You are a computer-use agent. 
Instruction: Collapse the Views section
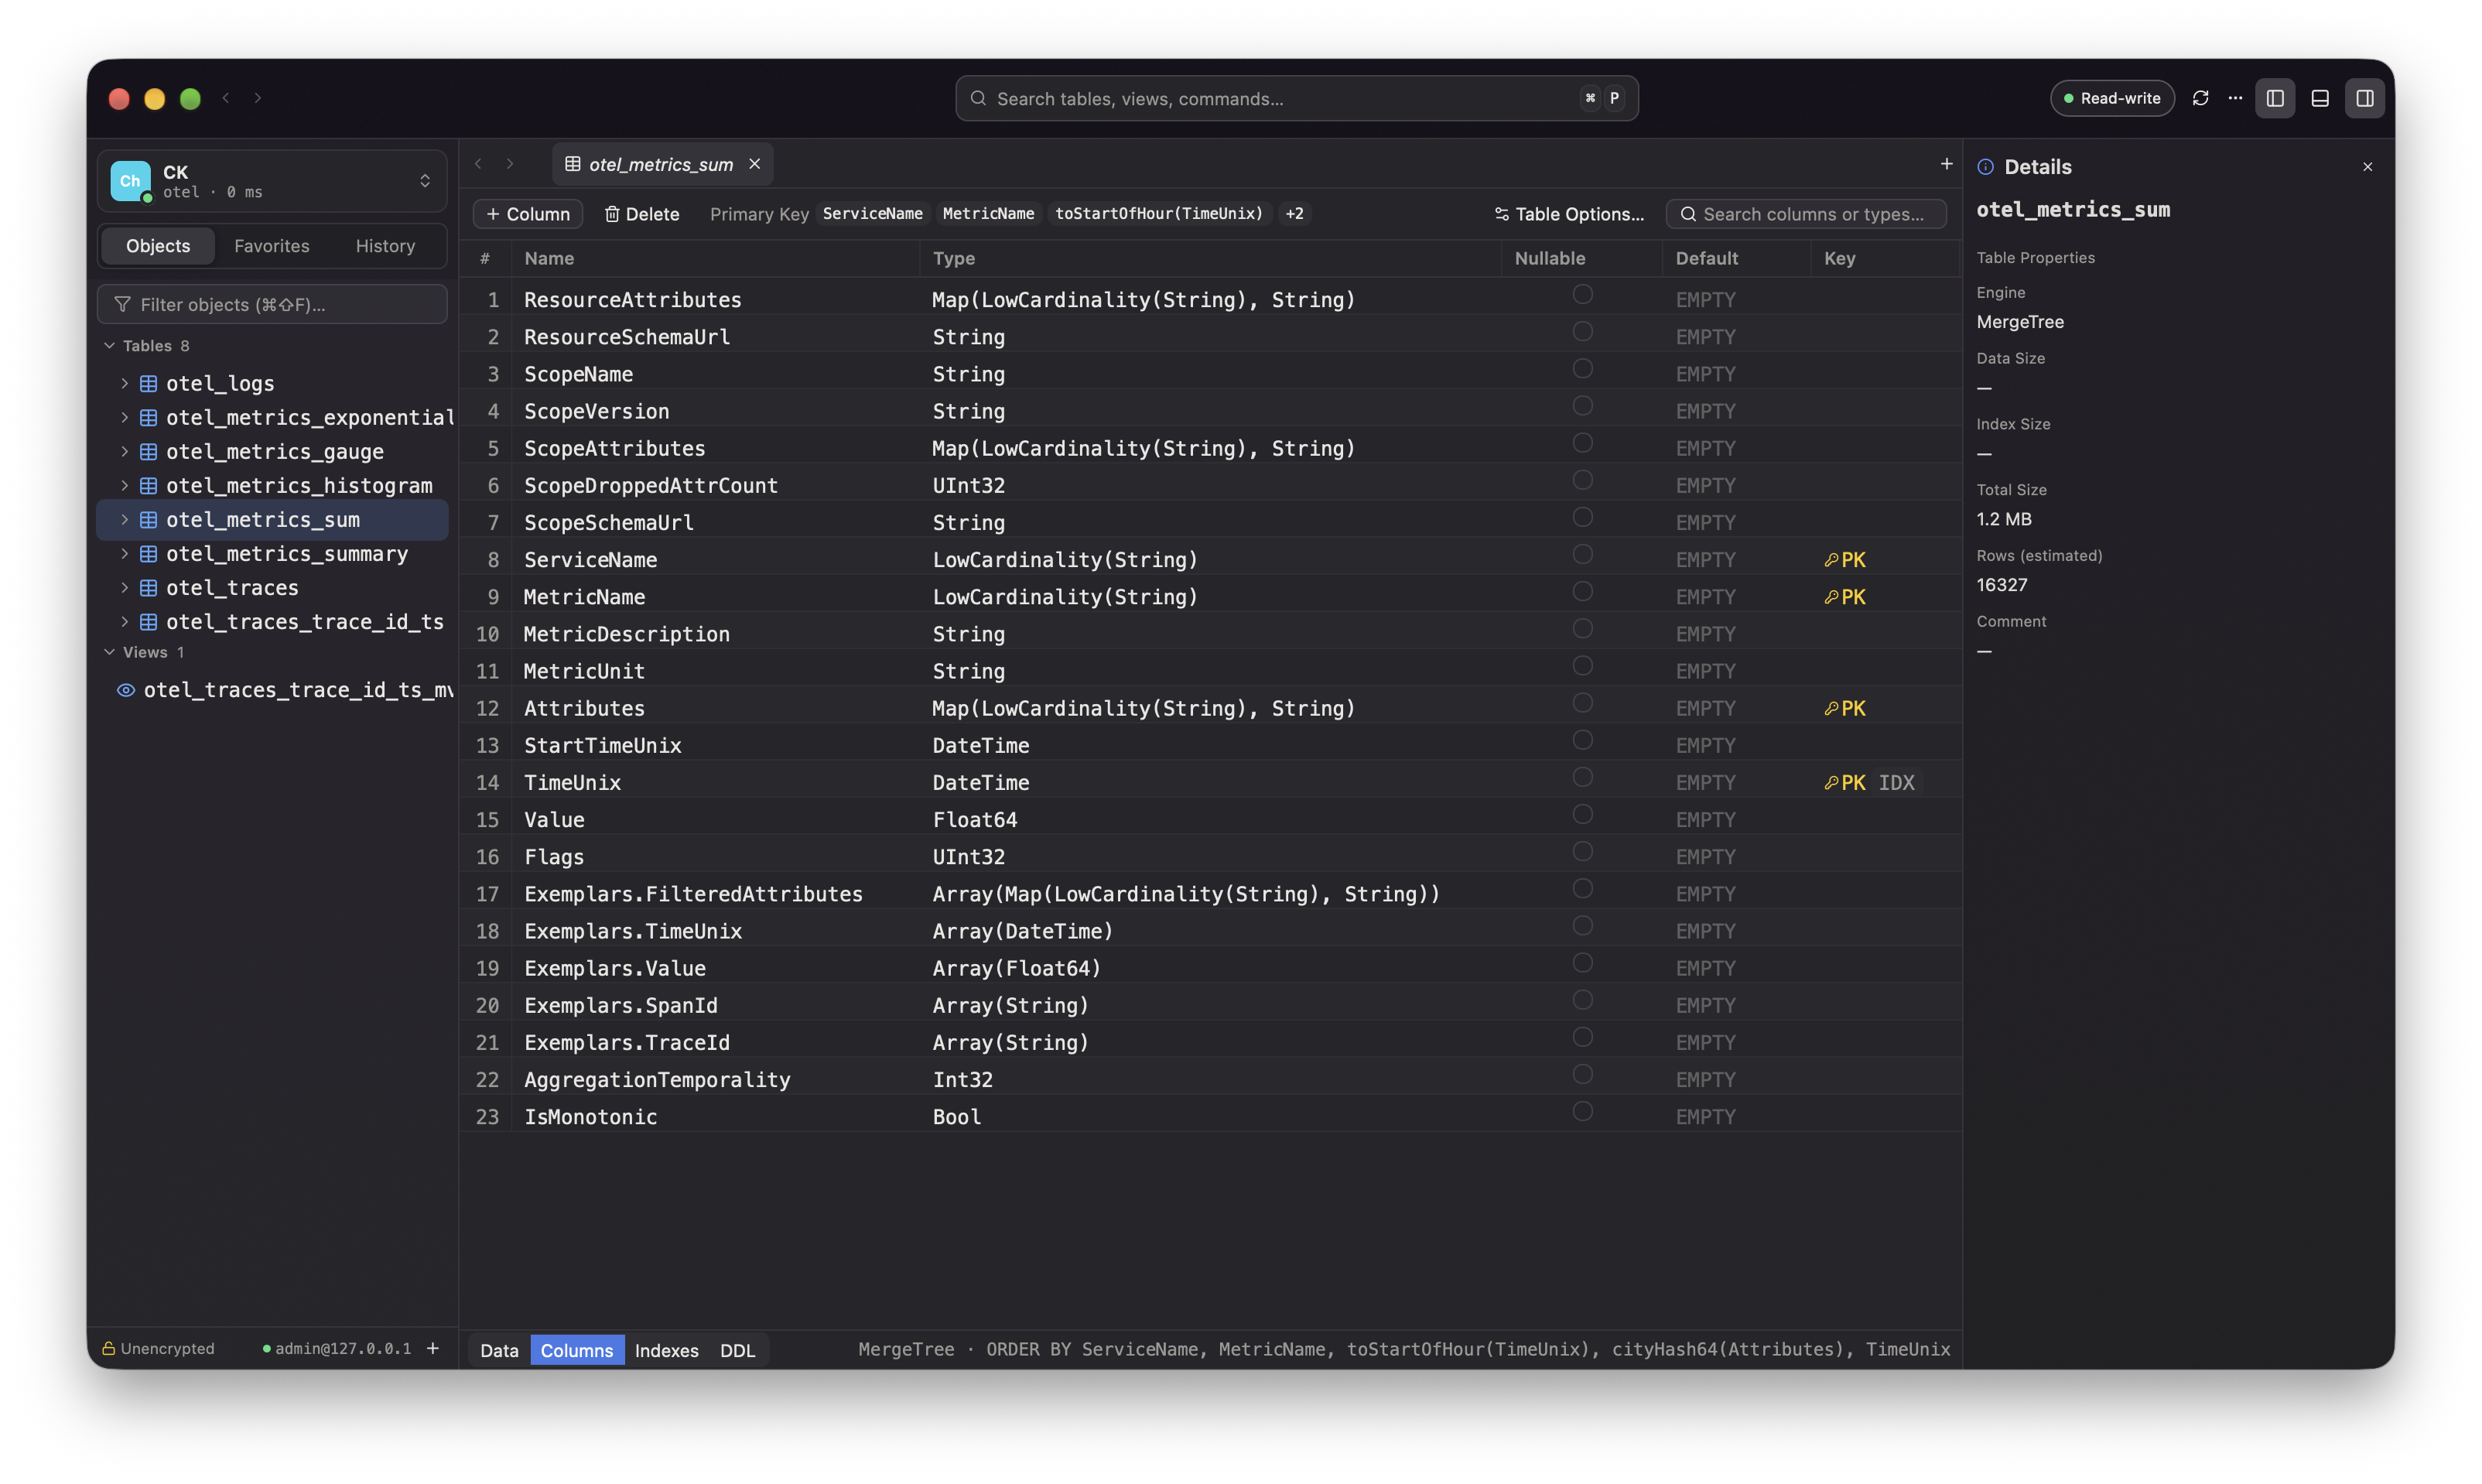point(109,652)
